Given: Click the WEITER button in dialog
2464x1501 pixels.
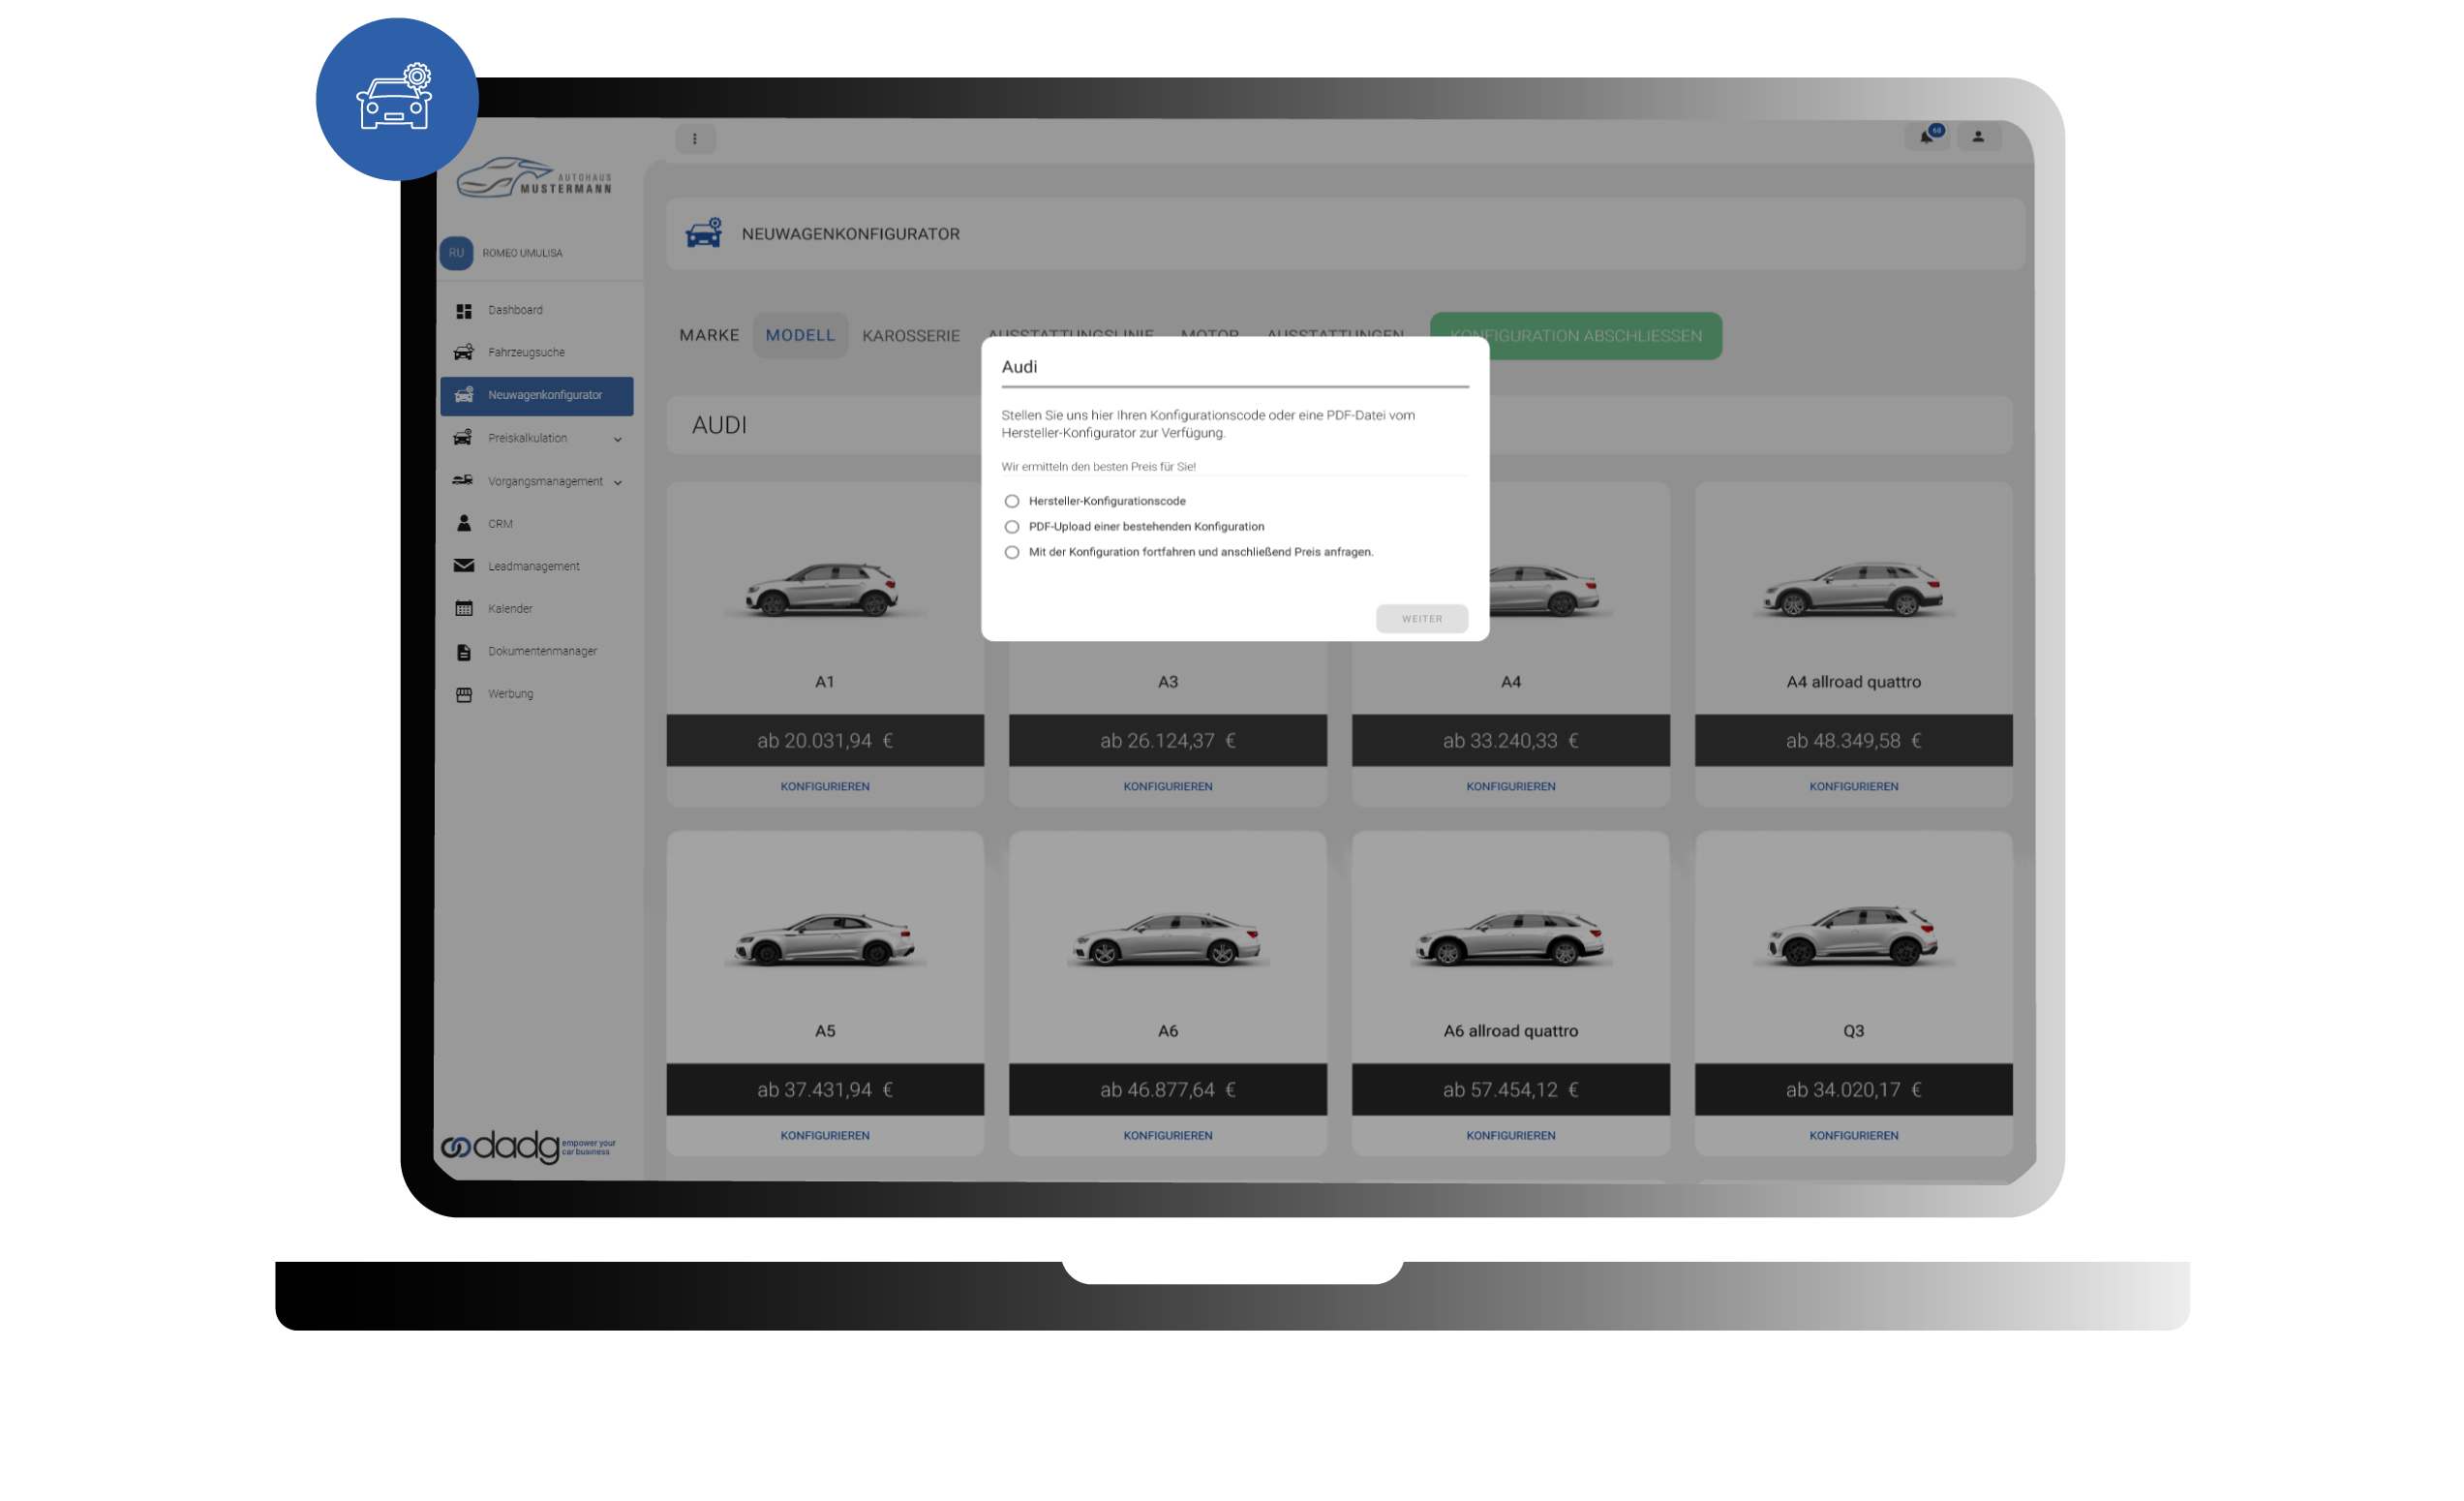Looking at the screenshot, I should 1422,619.
